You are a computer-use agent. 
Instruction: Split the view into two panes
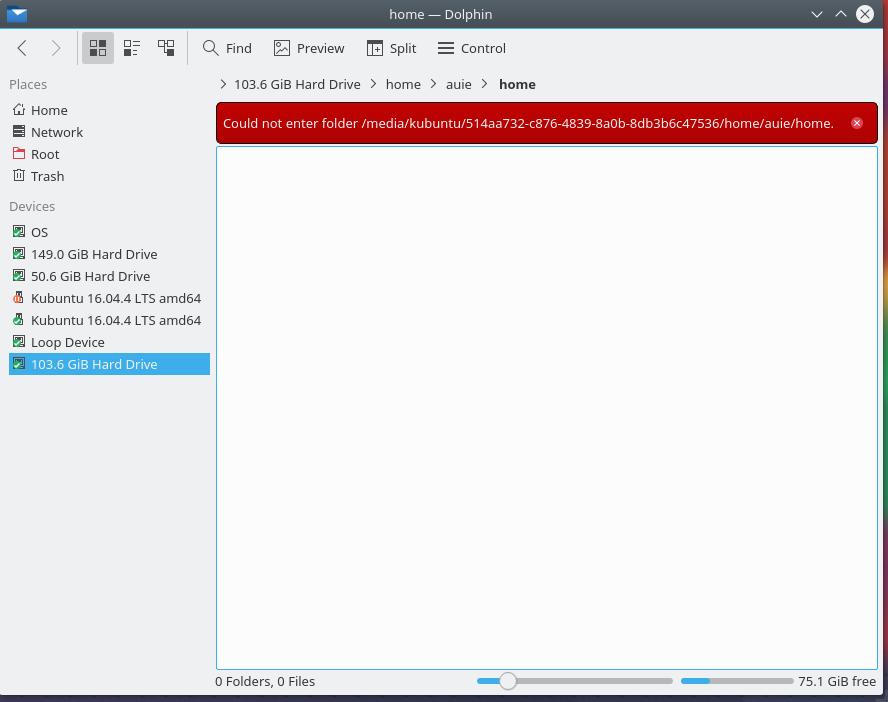[x=391, y=48]
